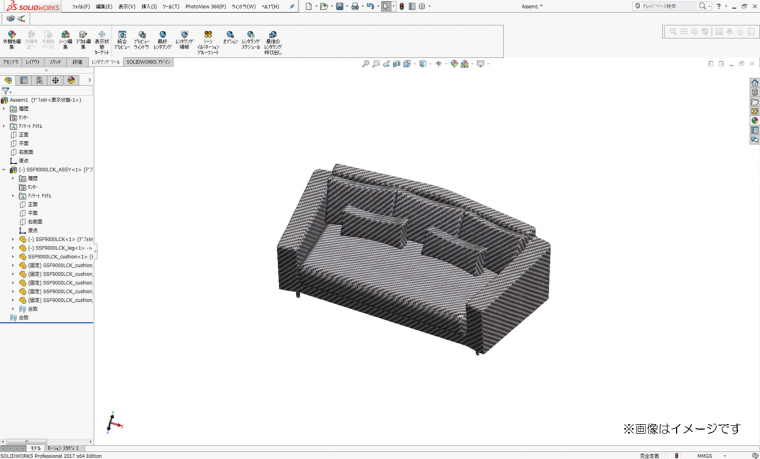Collapse the SSP9000LCK_ASSY<1> tree node
Viewport: 760px width, 459px height.
coord(4,170)
